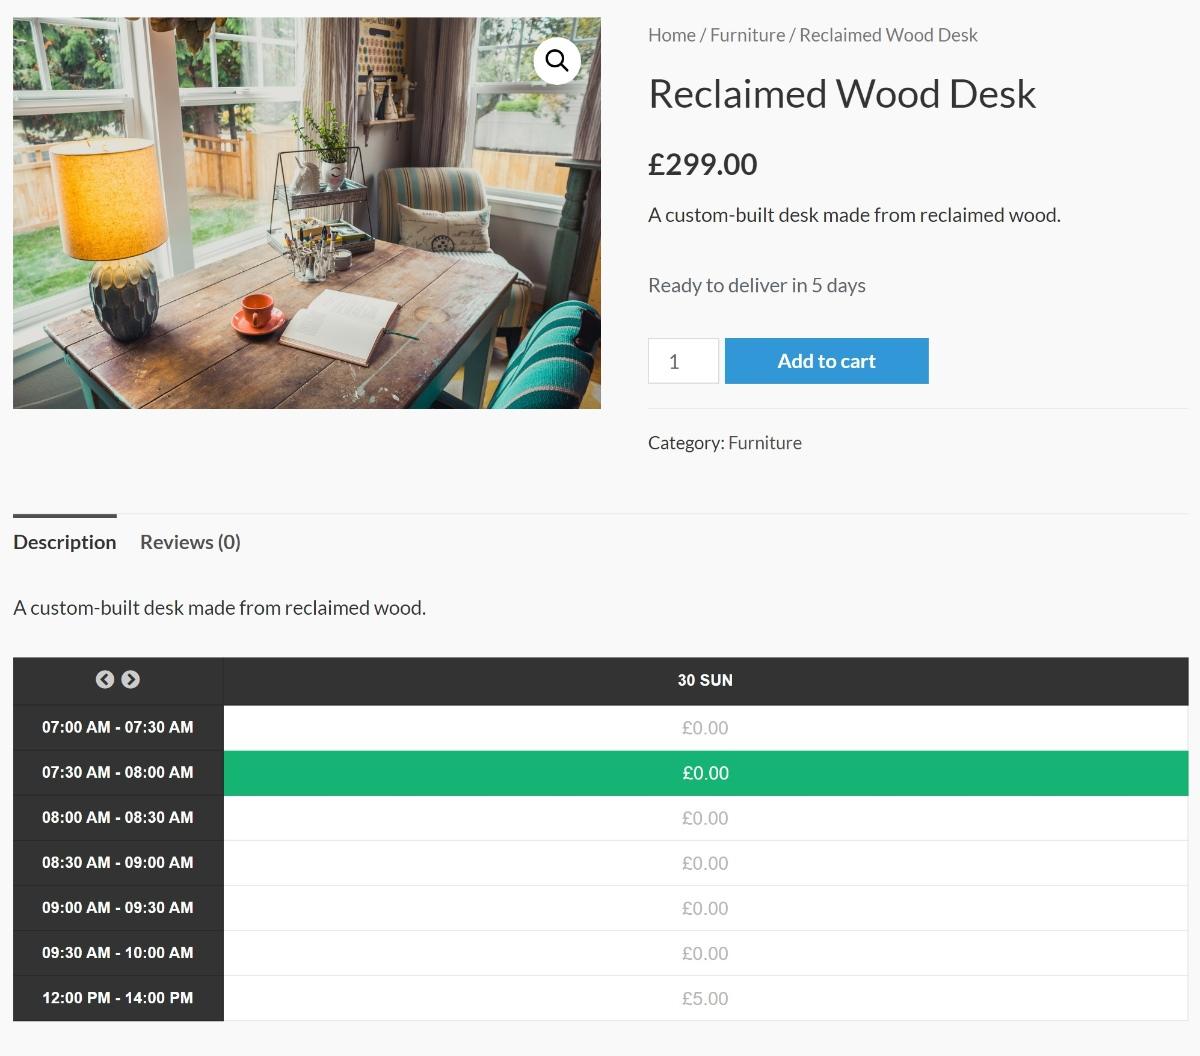1200x1056 pixels.
Task: Pick the 08:30 AM - 09:00 AM delivery slot
Action: [705, 863]
